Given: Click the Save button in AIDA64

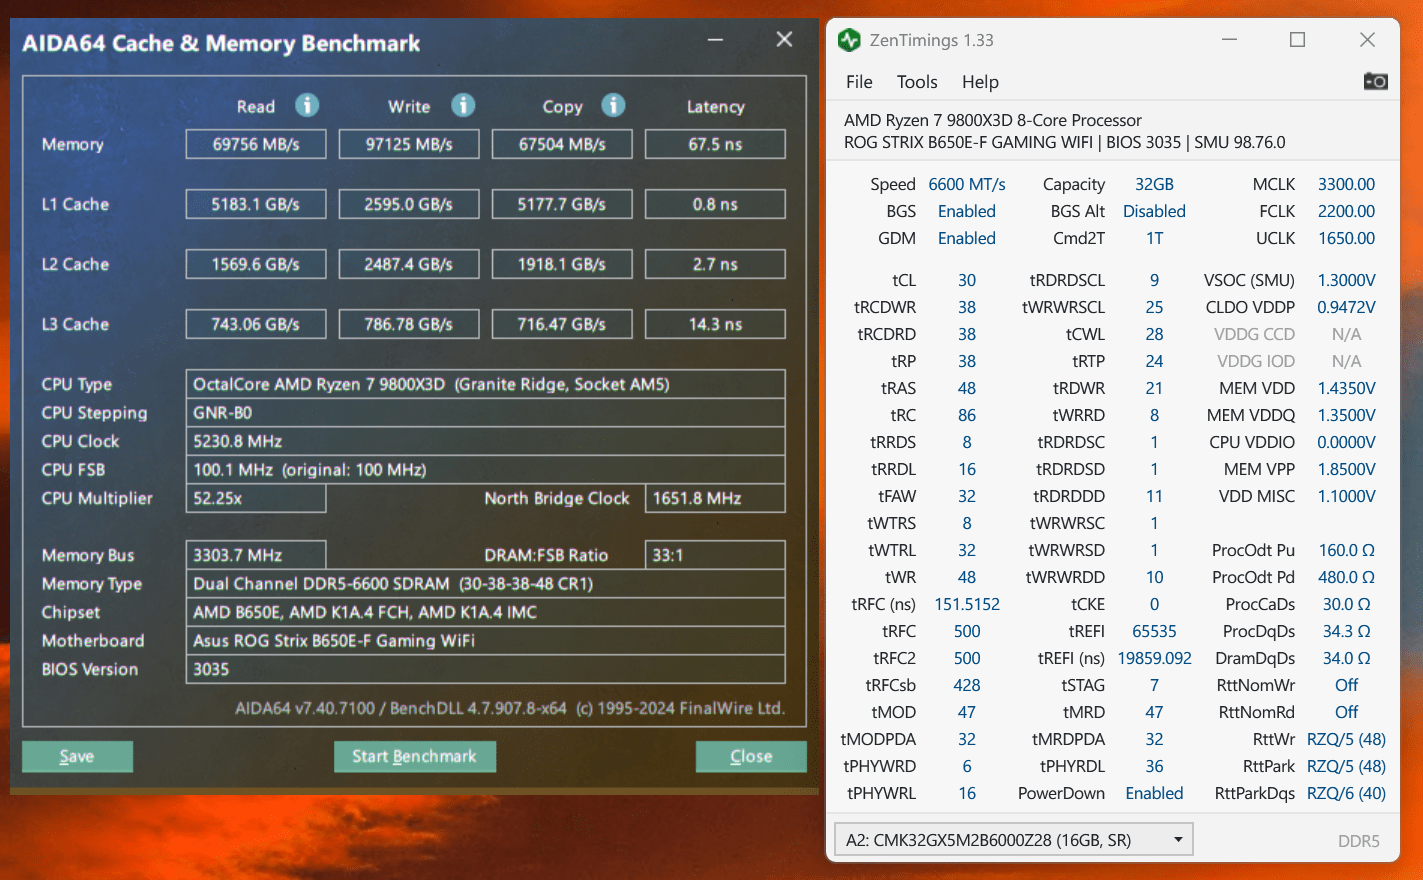Looking at the screenshot, I should 77,756.
